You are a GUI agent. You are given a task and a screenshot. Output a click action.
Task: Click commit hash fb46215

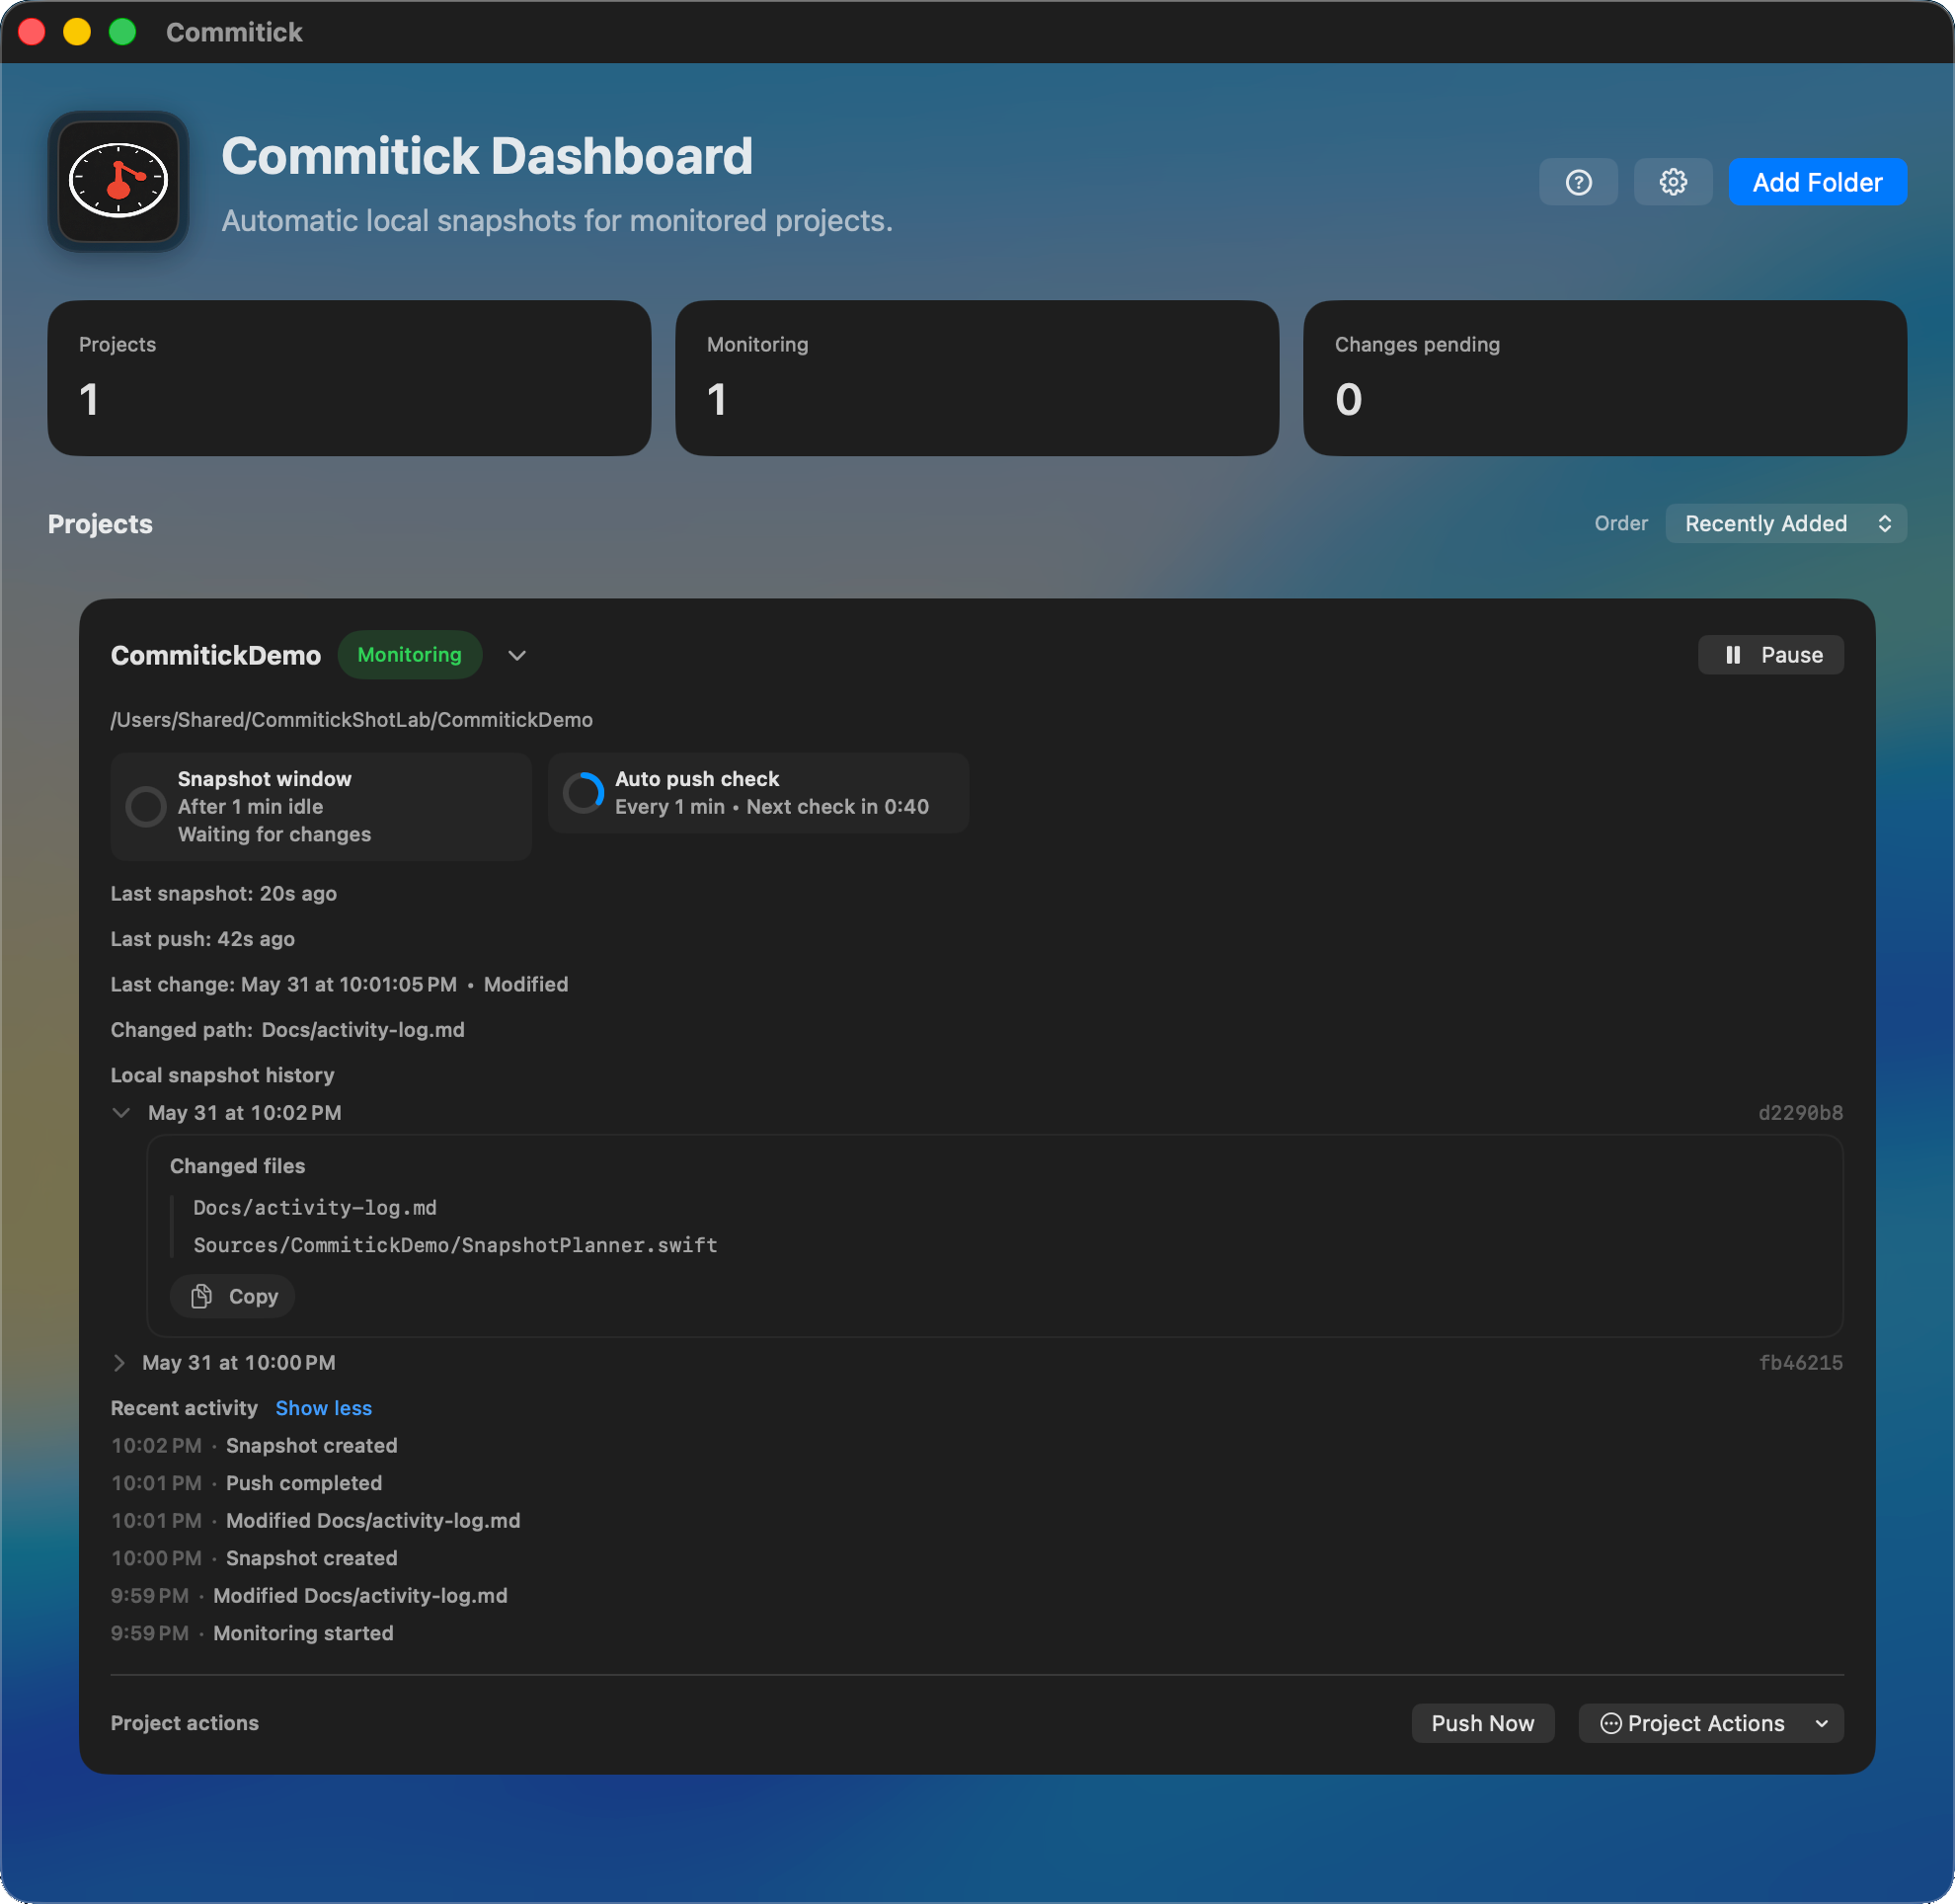(x=1800, y=1363)
